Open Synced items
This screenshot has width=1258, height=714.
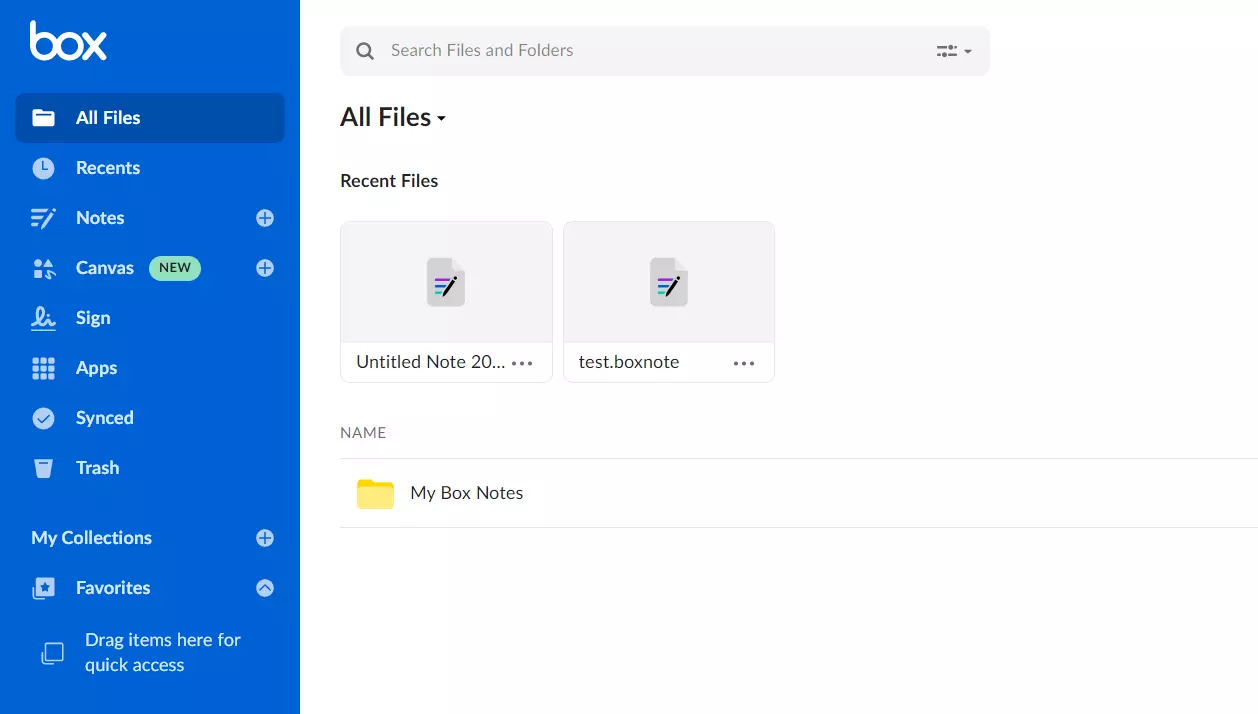pyautogui.click(x=104, y=418)
